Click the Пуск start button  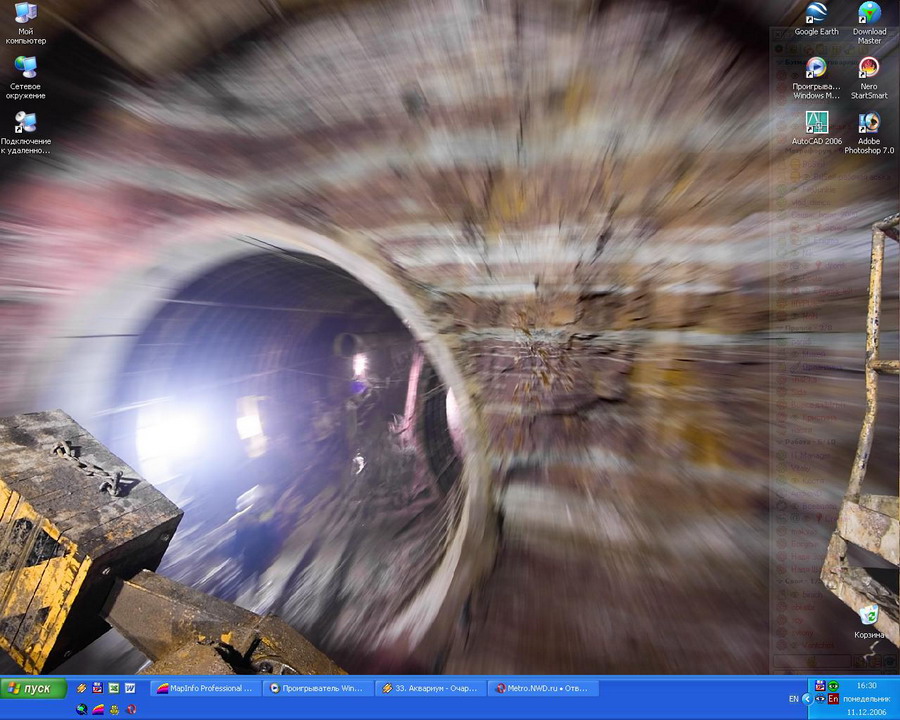[x=33, y=688]
